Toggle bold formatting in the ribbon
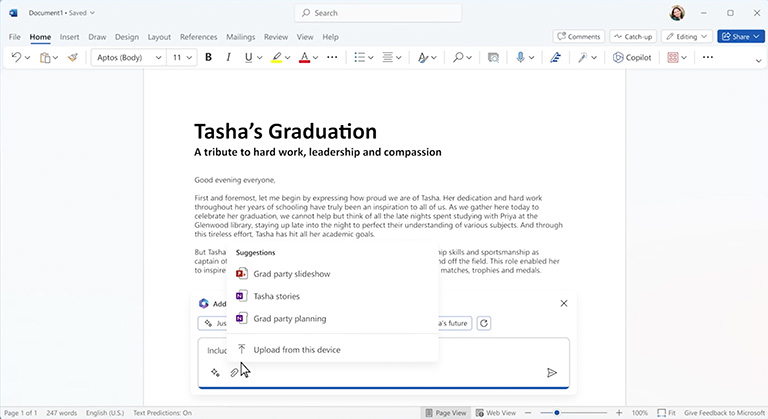This screenshot has height=419, width=768. point(209,58)
